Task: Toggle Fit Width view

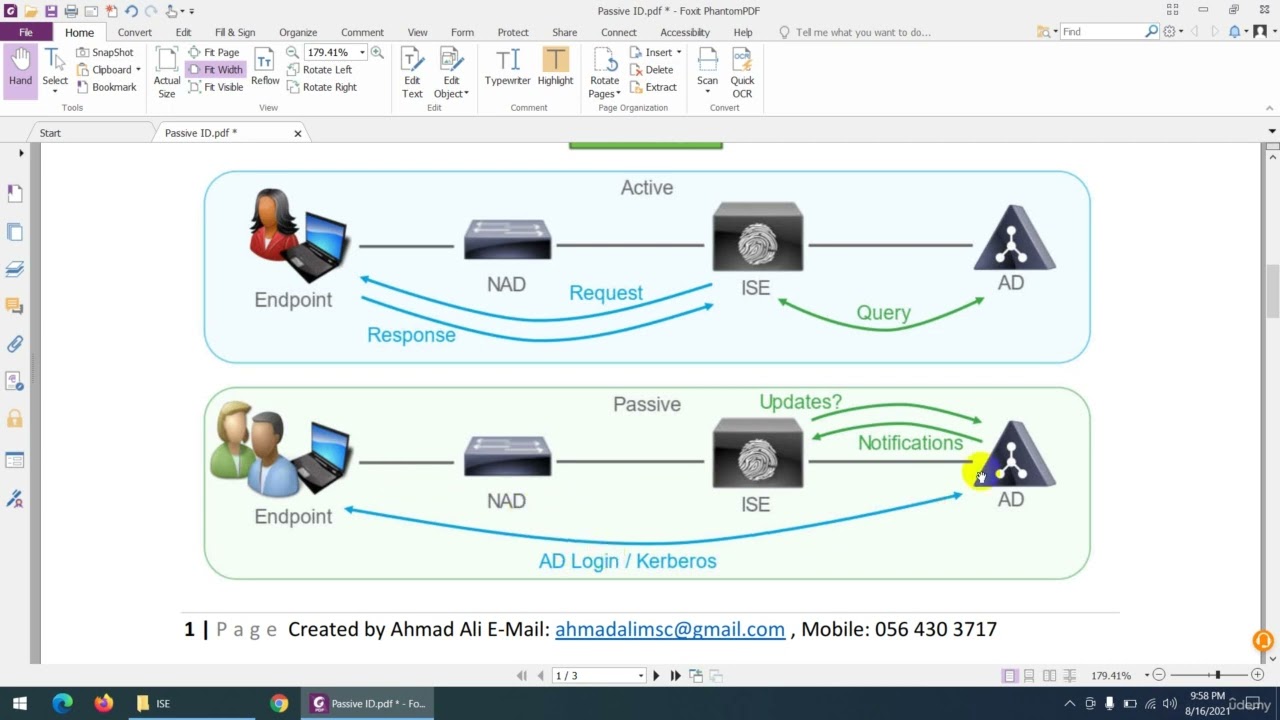Action: tap(215, 70)
